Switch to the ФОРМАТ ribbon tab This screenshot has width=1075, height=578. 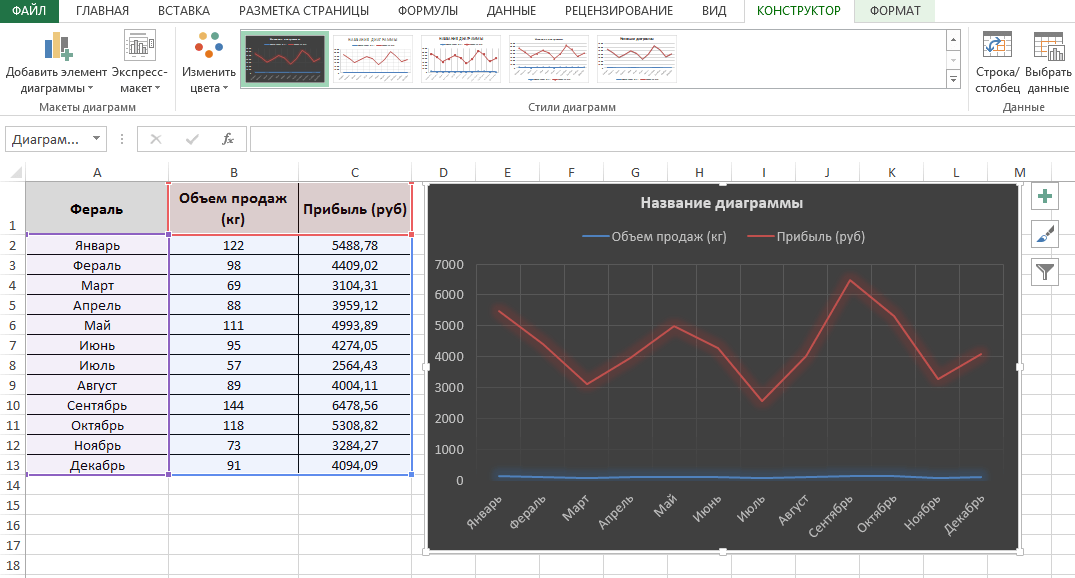(895, 11)
